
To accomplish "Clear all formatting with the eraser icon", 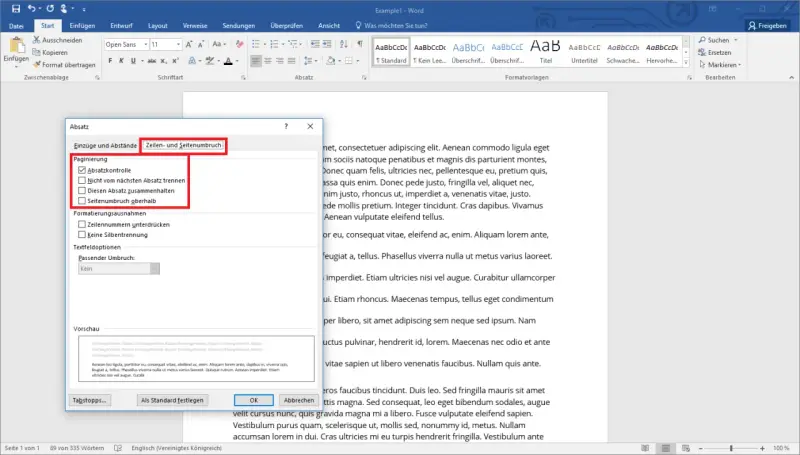I will point(239,44).
